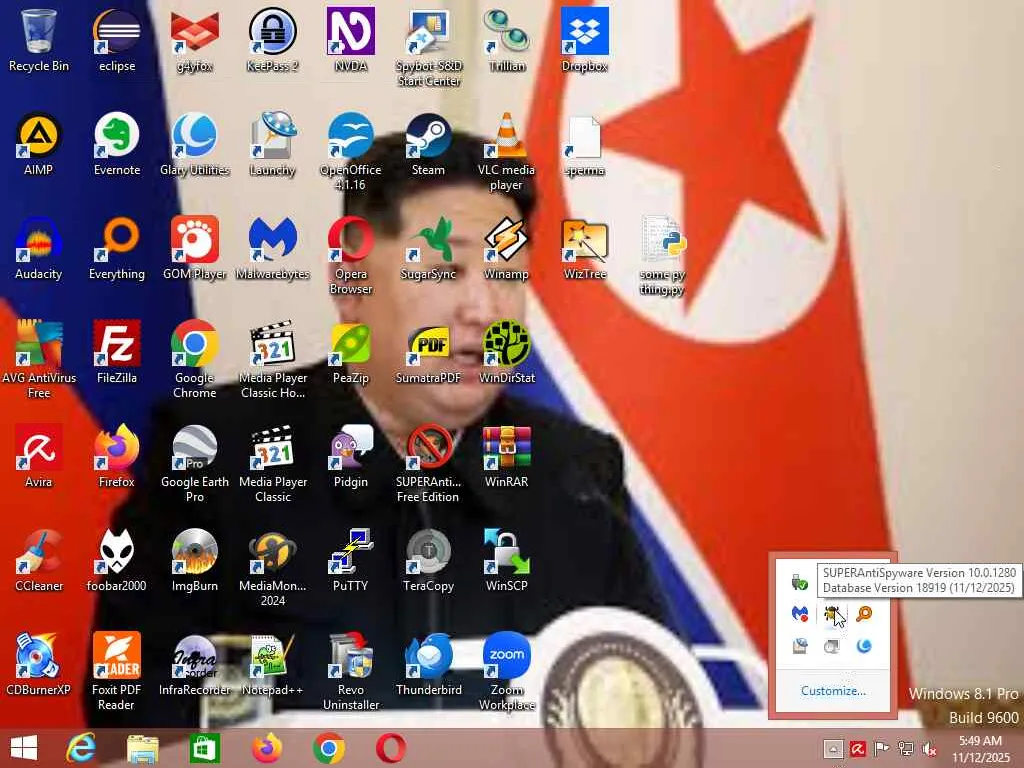Select the Audacity desktop icon
The width and height of the screenshot is (1024, 768).
[x=39, y=248]
